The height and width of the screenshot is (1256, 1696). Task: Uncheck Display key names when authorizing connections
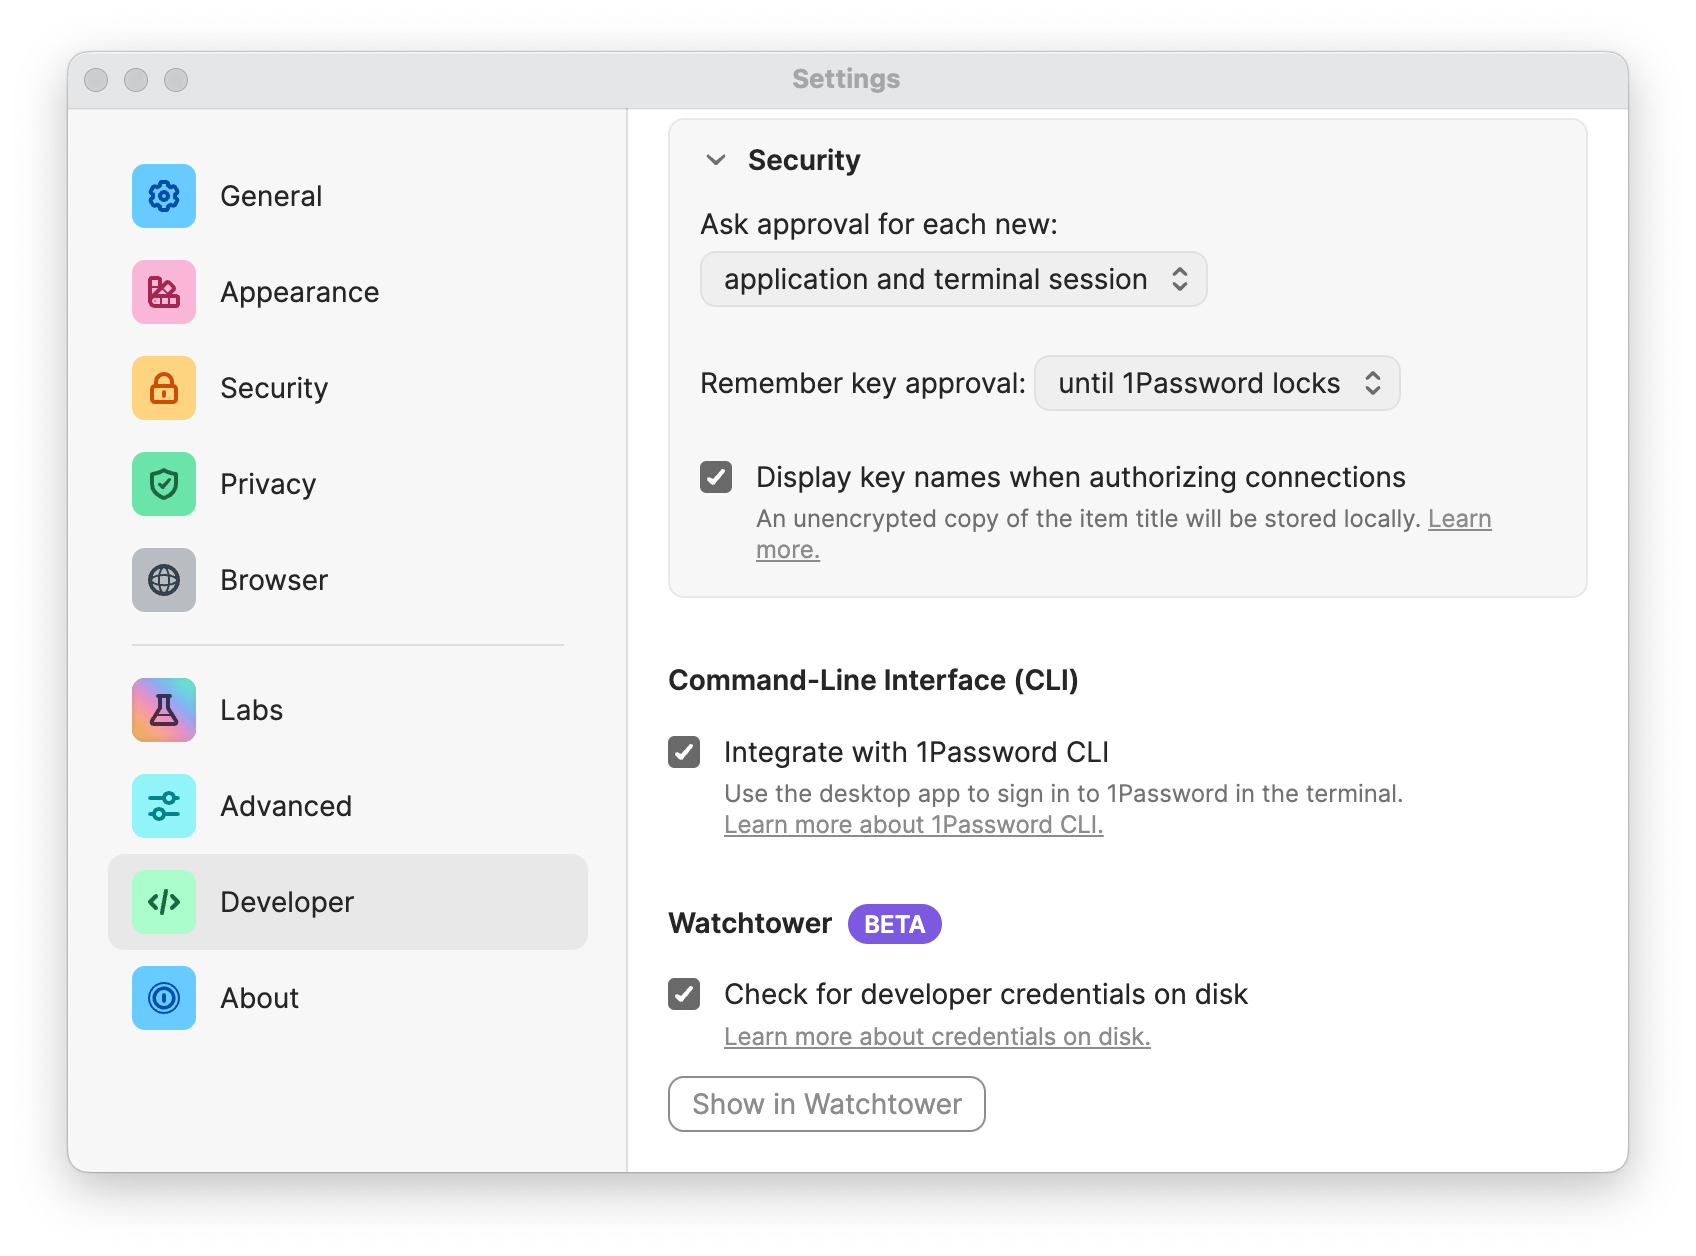point(716,478)
